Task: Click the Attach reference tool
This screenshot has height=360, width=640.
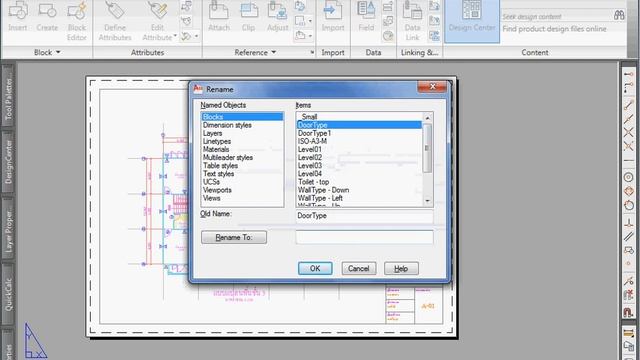Action: tap(219, 16)
